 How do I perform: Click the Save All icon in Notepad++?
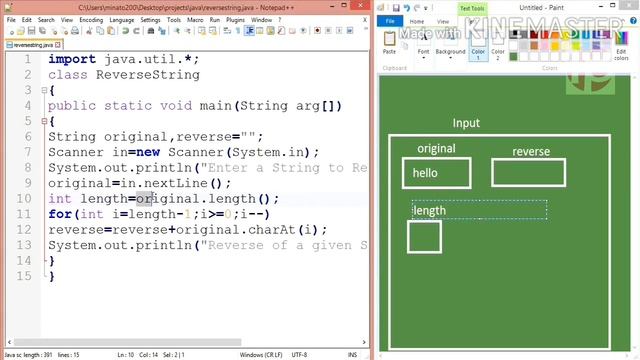[42, 31]
